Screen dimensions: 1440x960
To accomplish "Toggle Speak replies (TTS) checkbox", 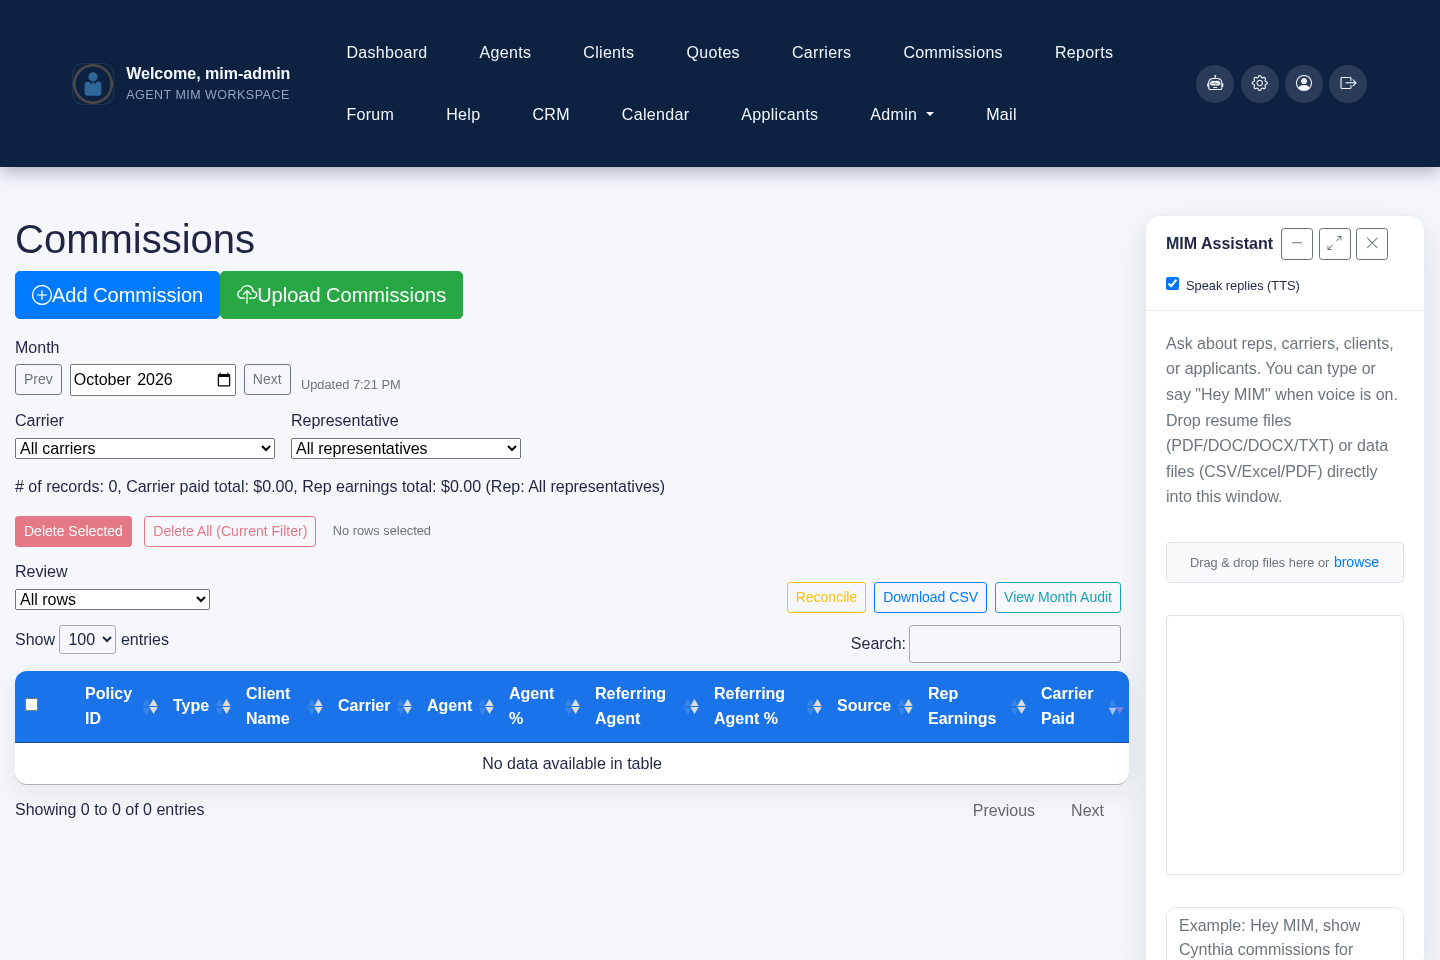I will click(x=1172, y=284).
